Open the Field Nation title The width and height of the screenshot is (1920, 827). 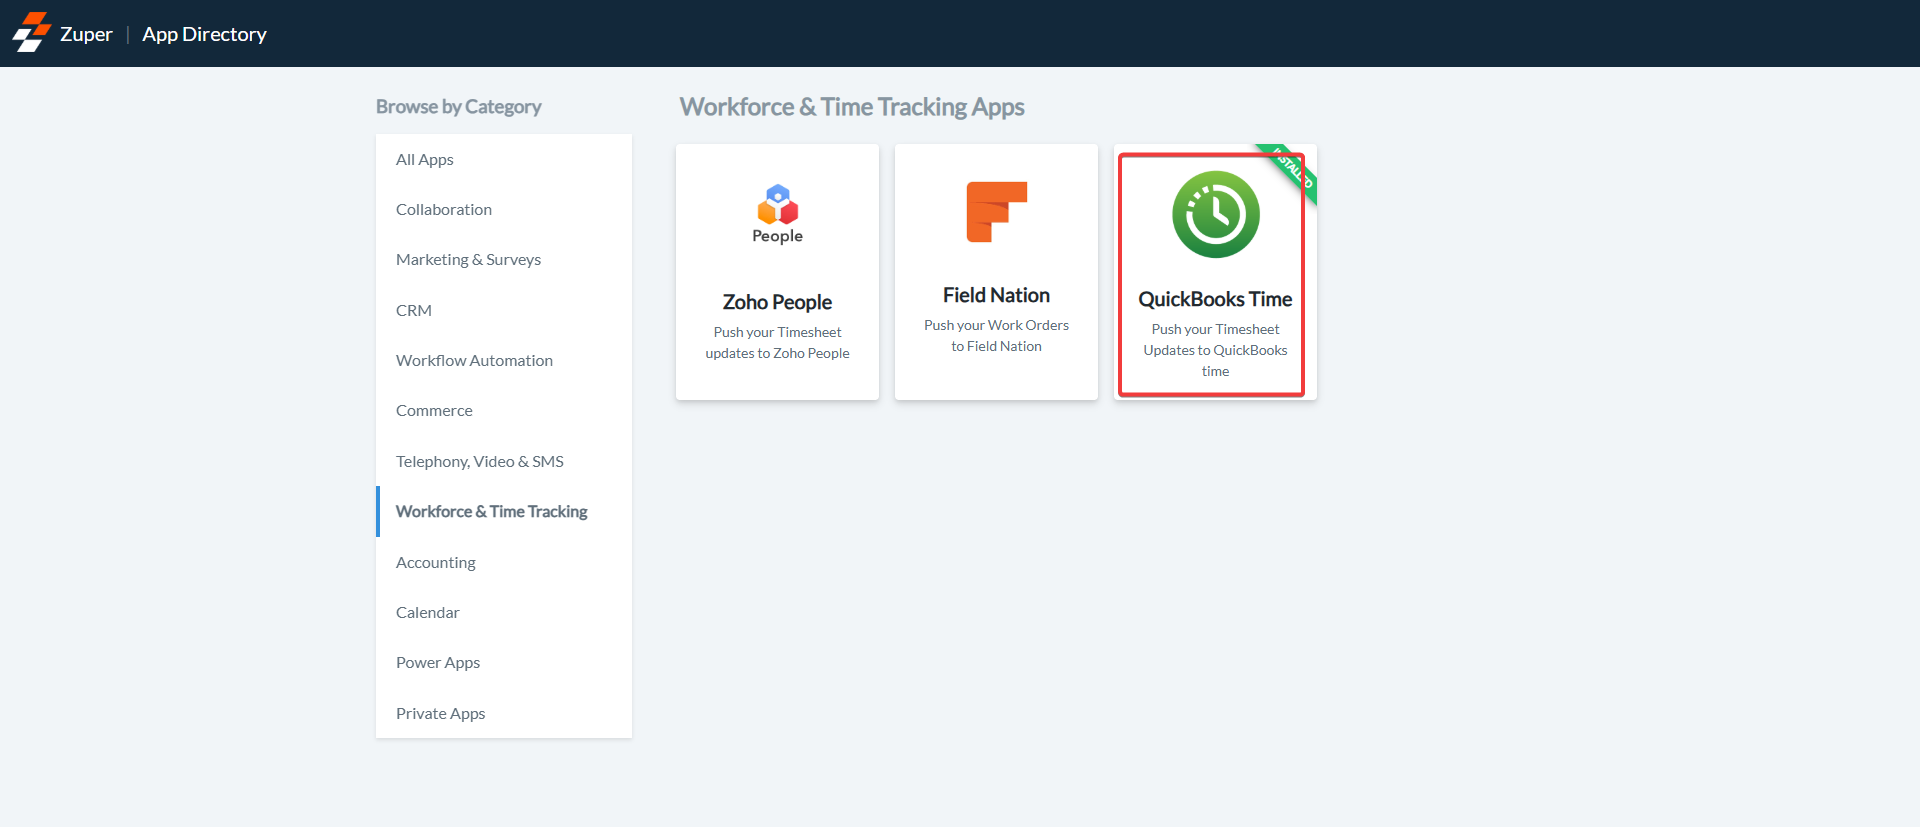(996, 295)
